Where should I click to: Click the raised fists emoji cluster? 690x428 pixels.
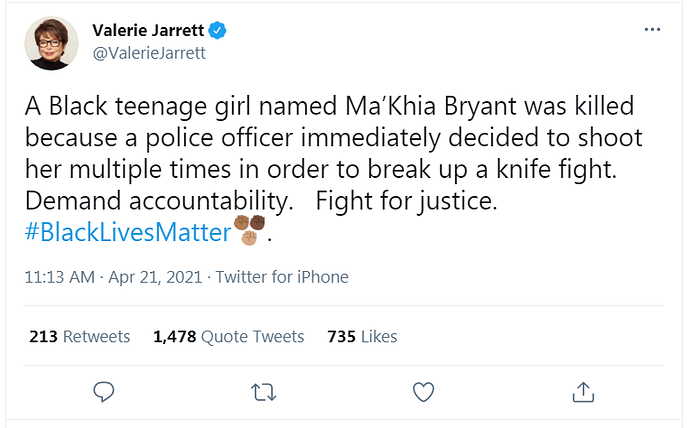250,230
